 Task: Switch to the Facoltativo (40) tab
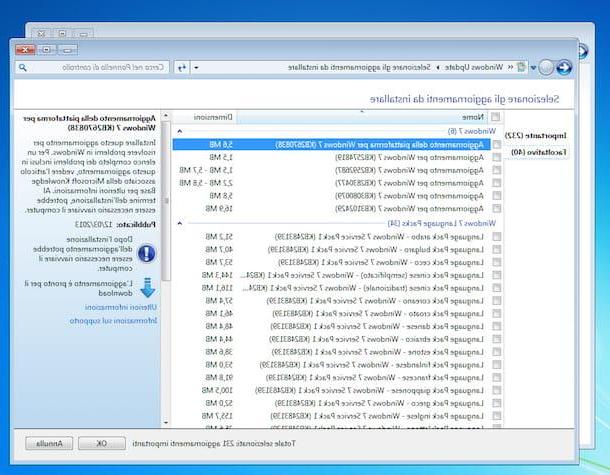(538, 152)
